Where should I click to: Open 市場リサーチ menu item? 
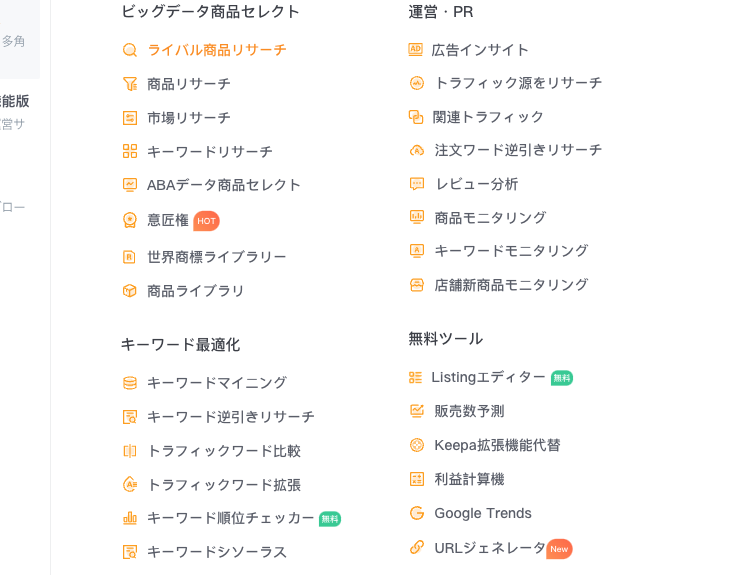click(x=188, y=118)
